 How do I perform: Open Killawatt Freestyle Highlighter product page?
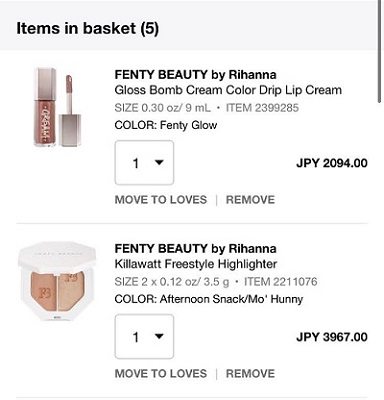coord(196,264)
